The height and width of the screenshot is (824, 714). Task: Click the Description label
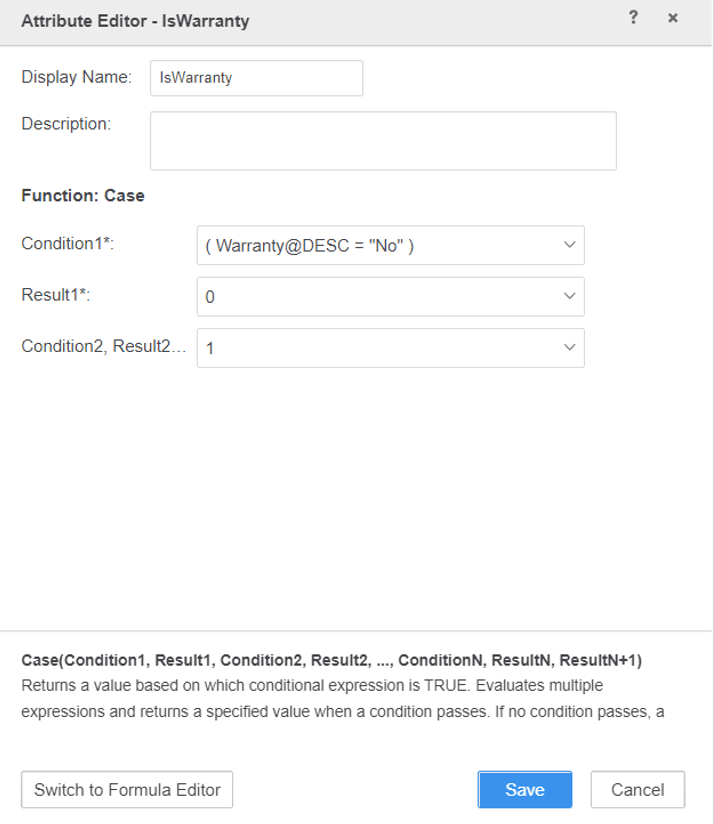coord(66,124)
